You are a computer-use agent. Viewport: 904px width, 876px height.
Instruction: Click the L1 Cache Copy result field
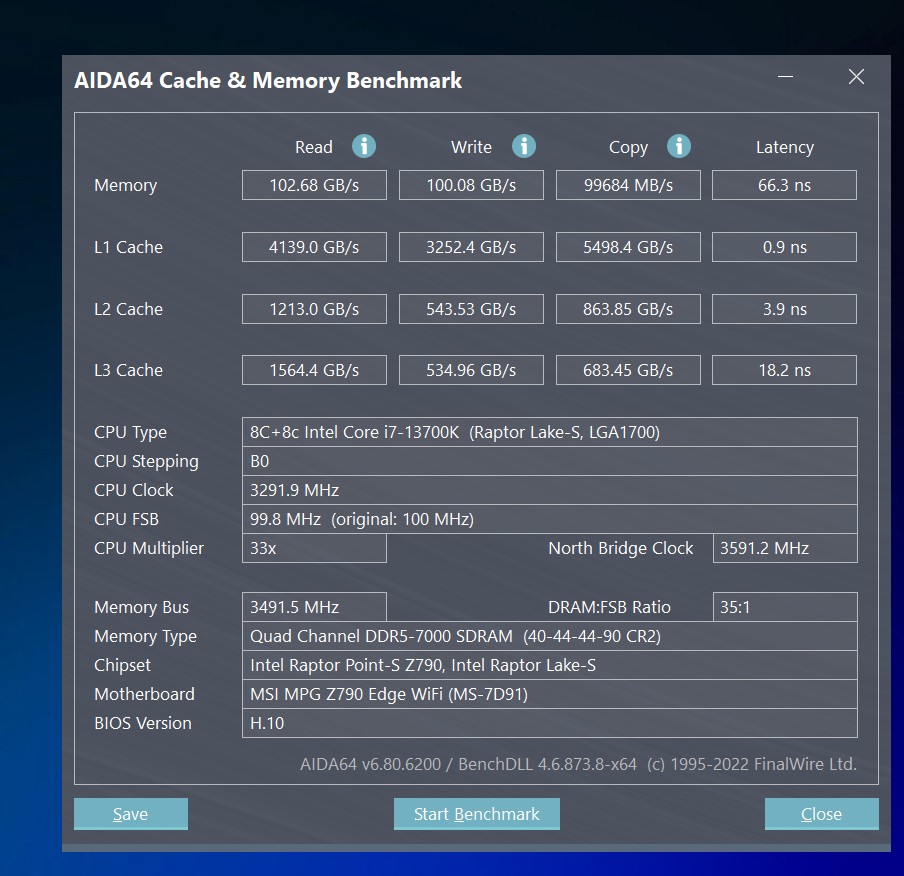coord(627,246)
